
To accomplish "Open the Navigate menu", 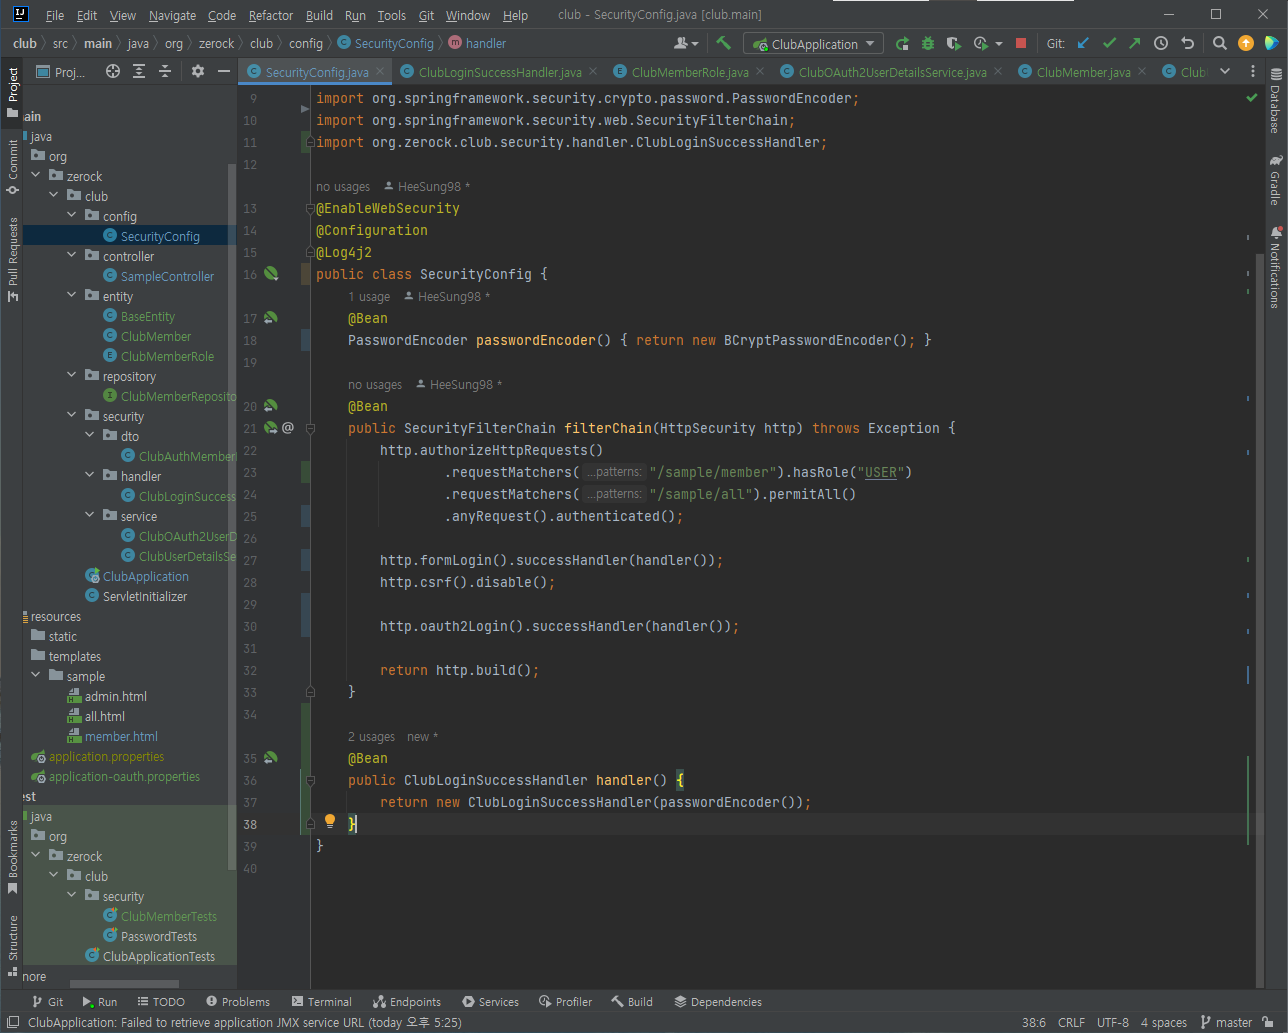I will [172, 15].
